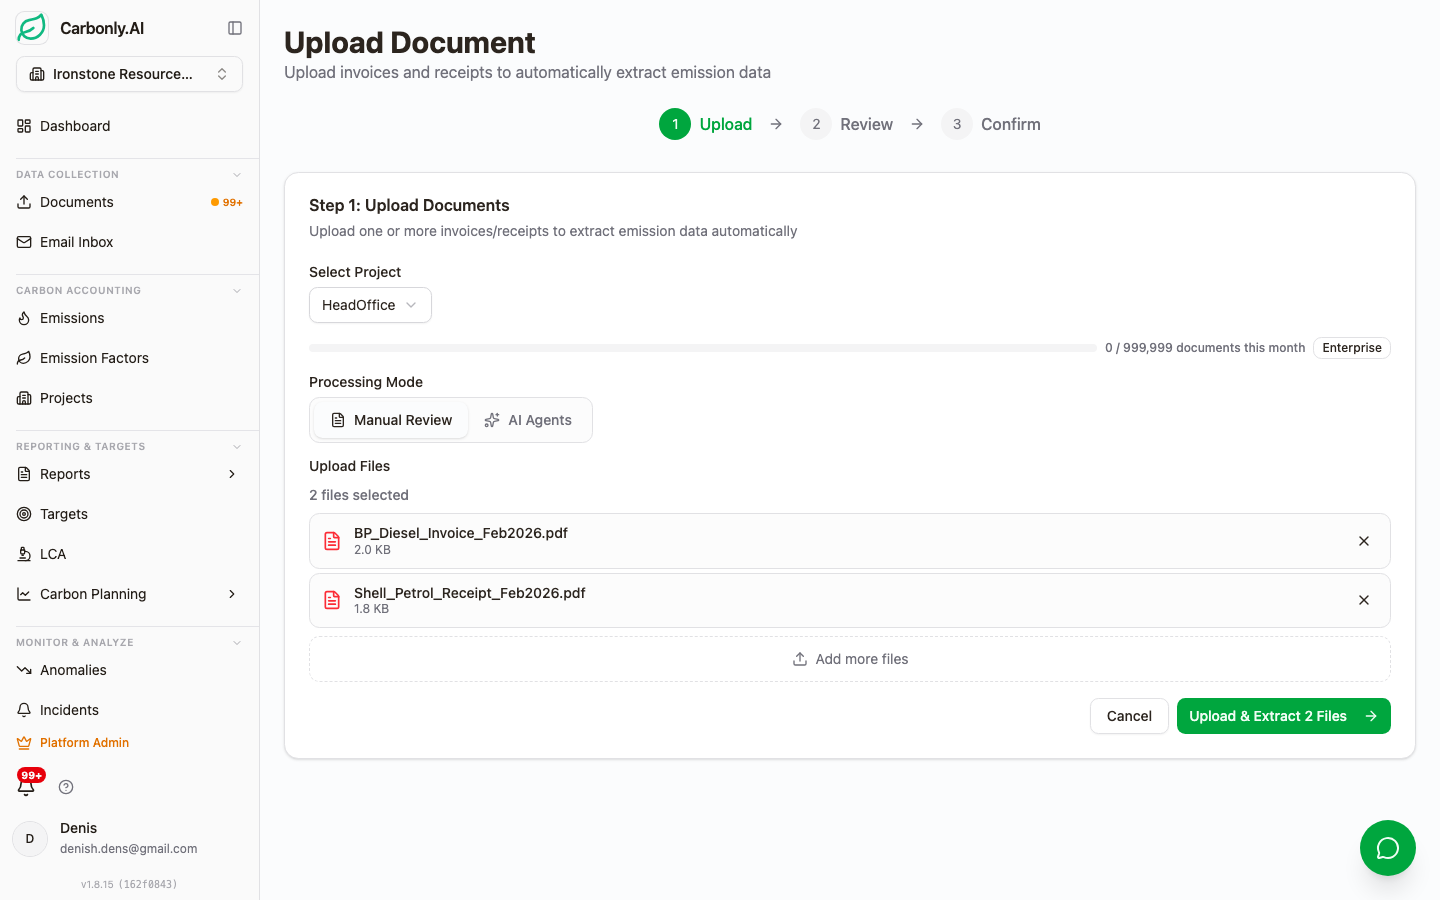This screenshot has width=1440, height=900.
Task: Click the Emission Factors leaf icon
Action: coord(24,358)
